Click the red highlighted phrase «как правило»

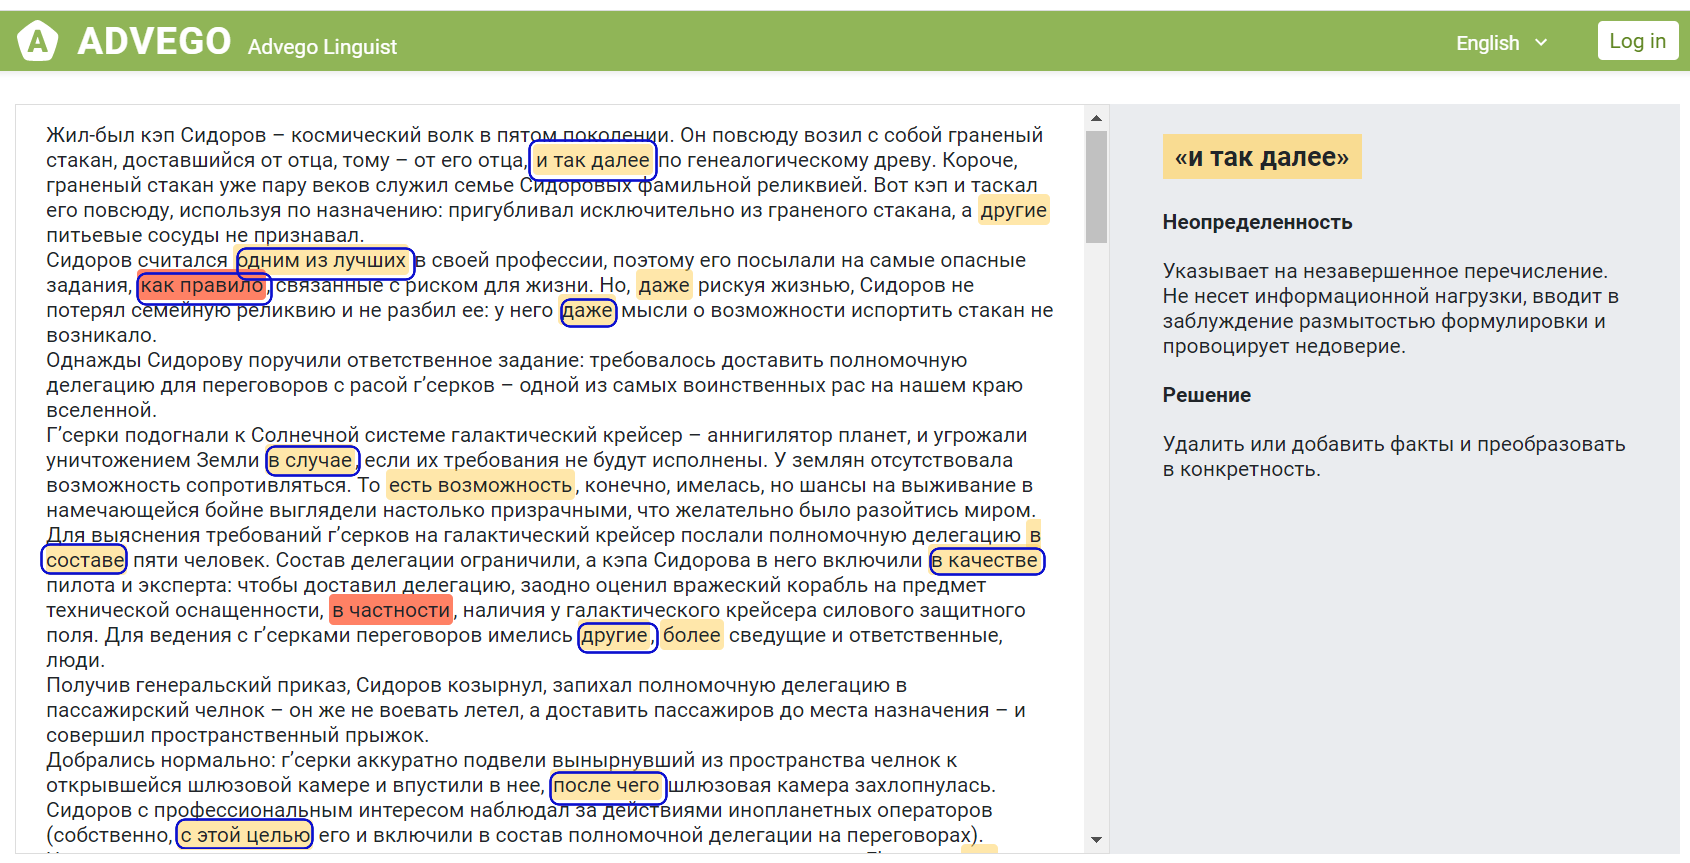click(x=202, y=286)
